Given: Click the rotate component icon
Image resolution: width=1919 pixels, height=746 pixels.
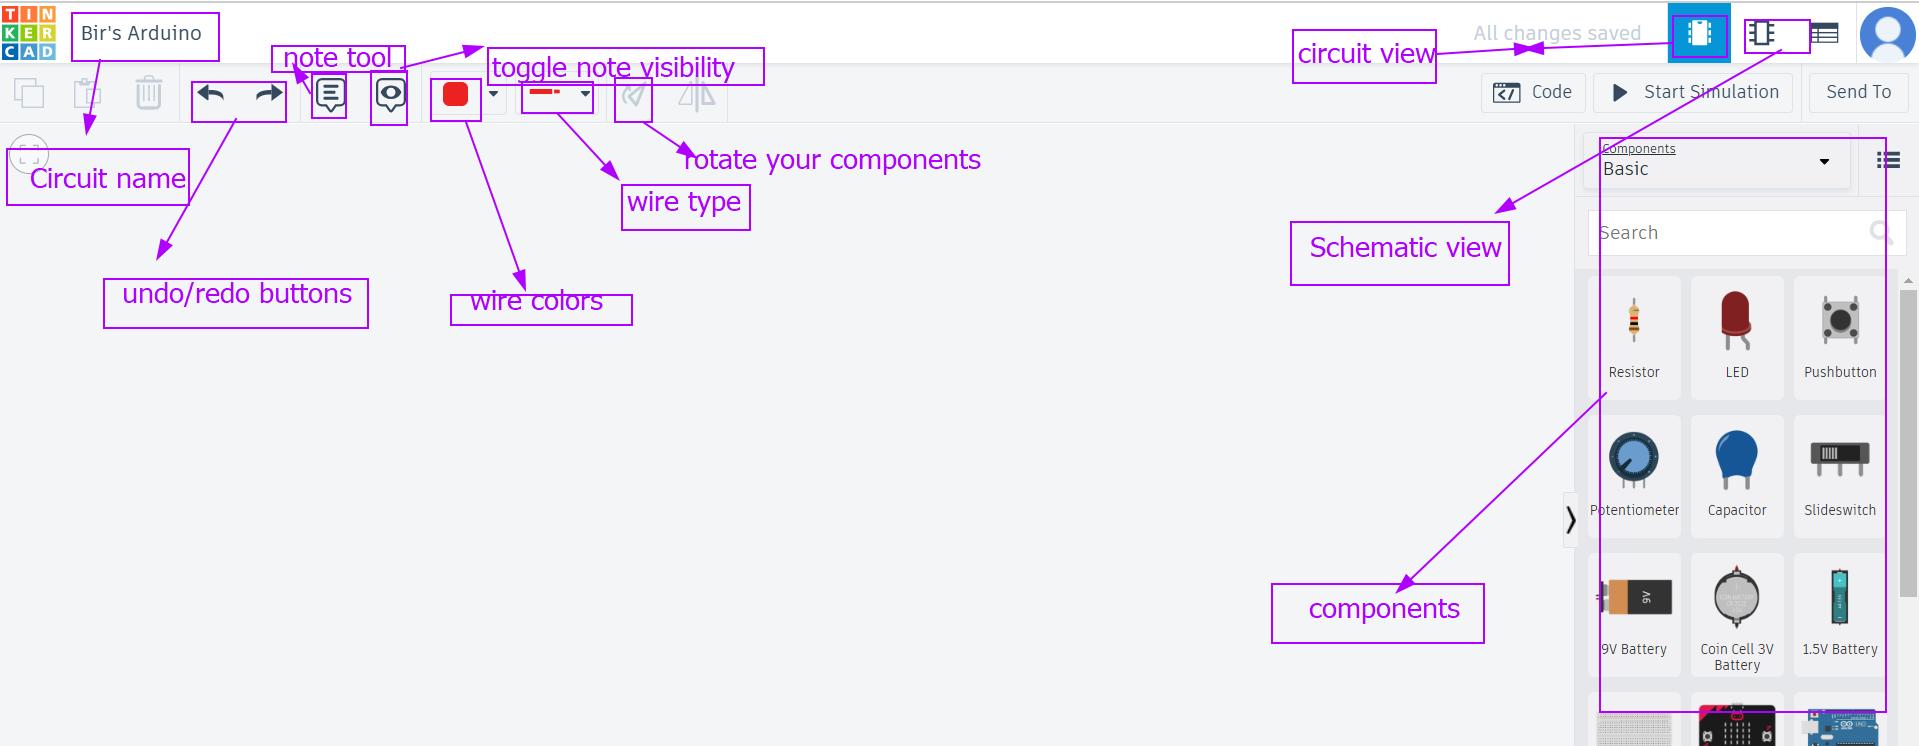Looking at the screenshot, I should point(634,95).
